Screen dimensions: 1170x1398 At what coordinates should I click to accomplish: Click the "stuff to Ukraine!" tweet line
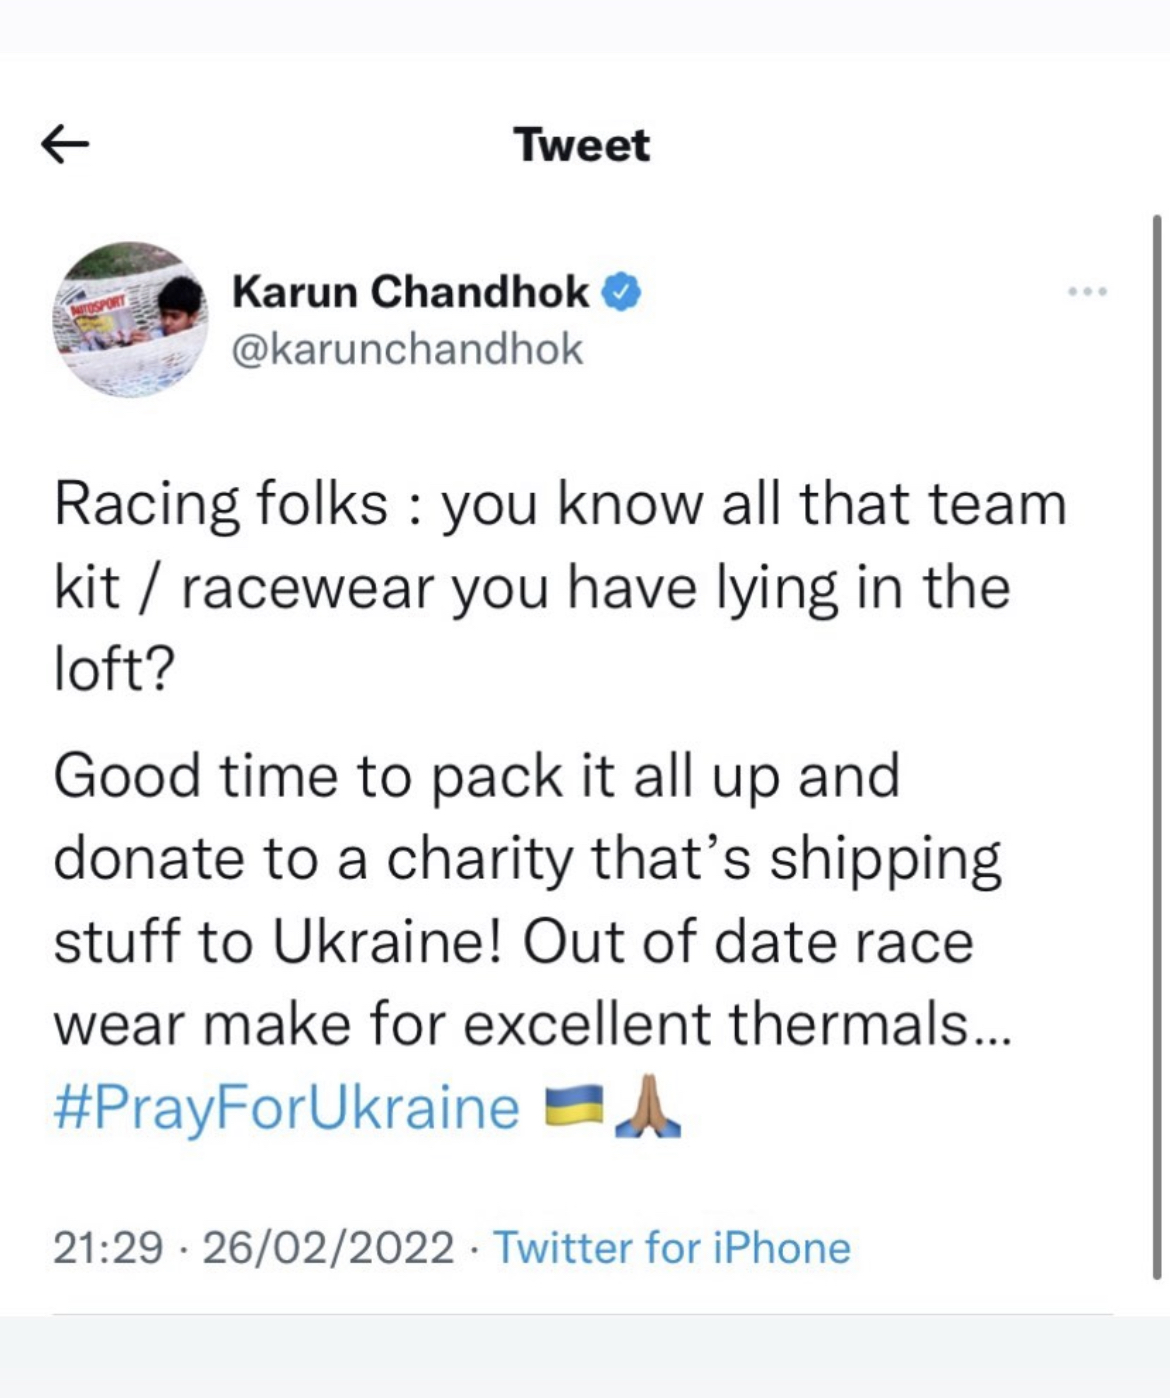coord(513,942)
